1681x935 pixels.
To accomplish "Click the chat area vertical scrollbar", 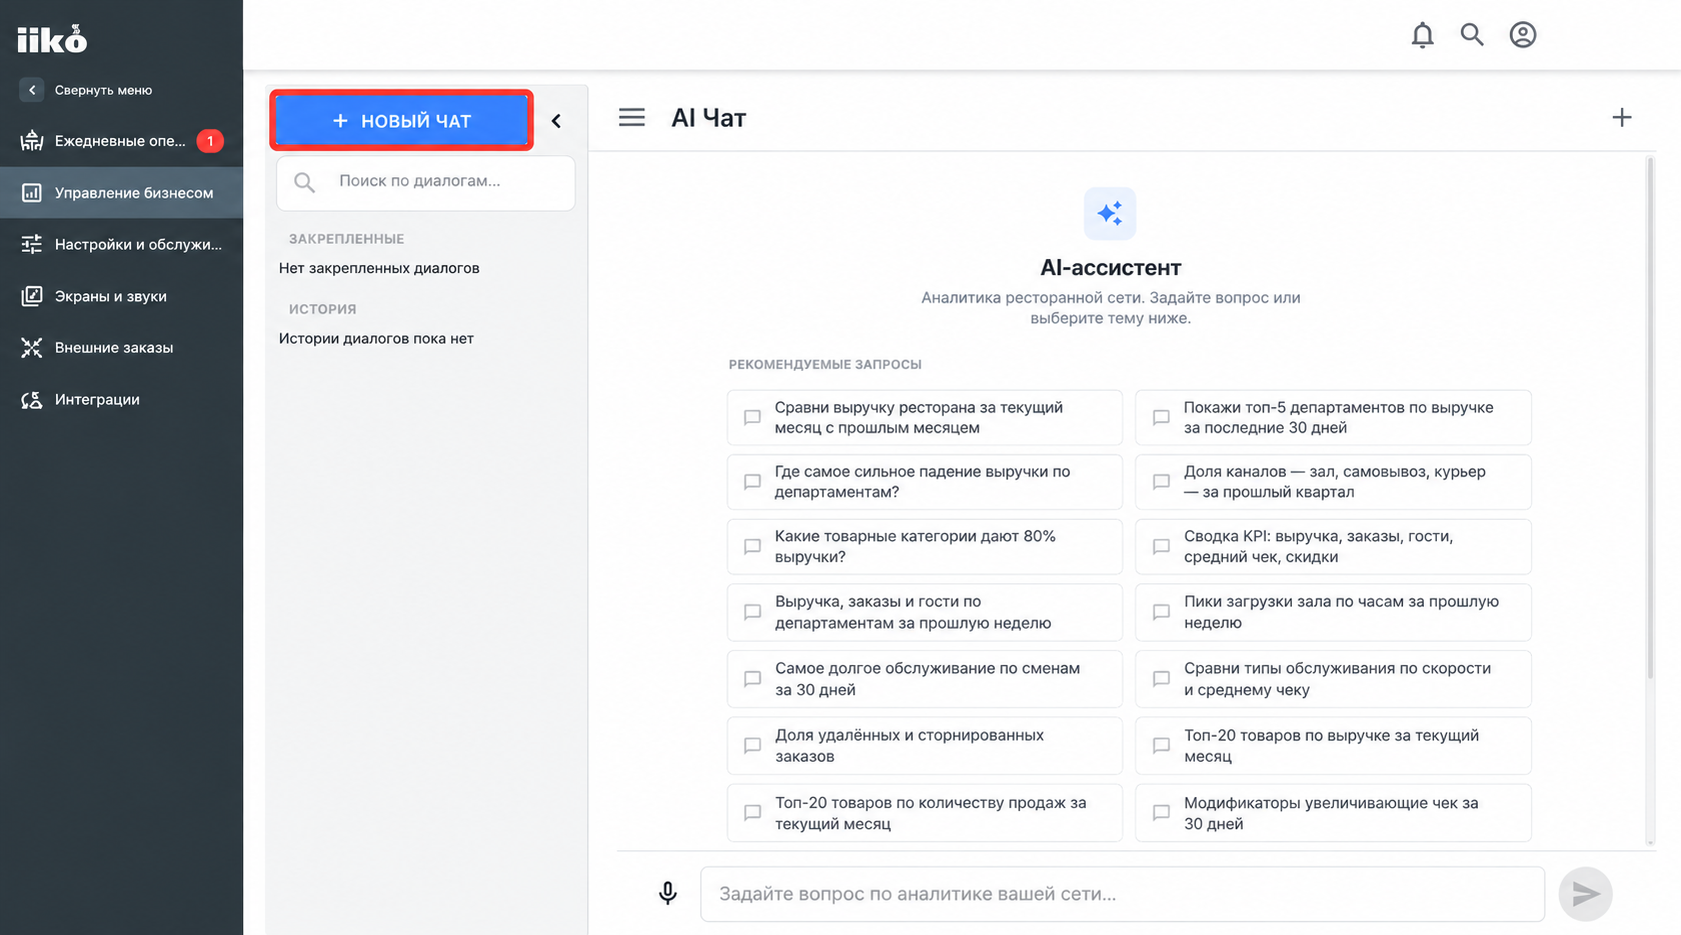I will pos(1650,418).
